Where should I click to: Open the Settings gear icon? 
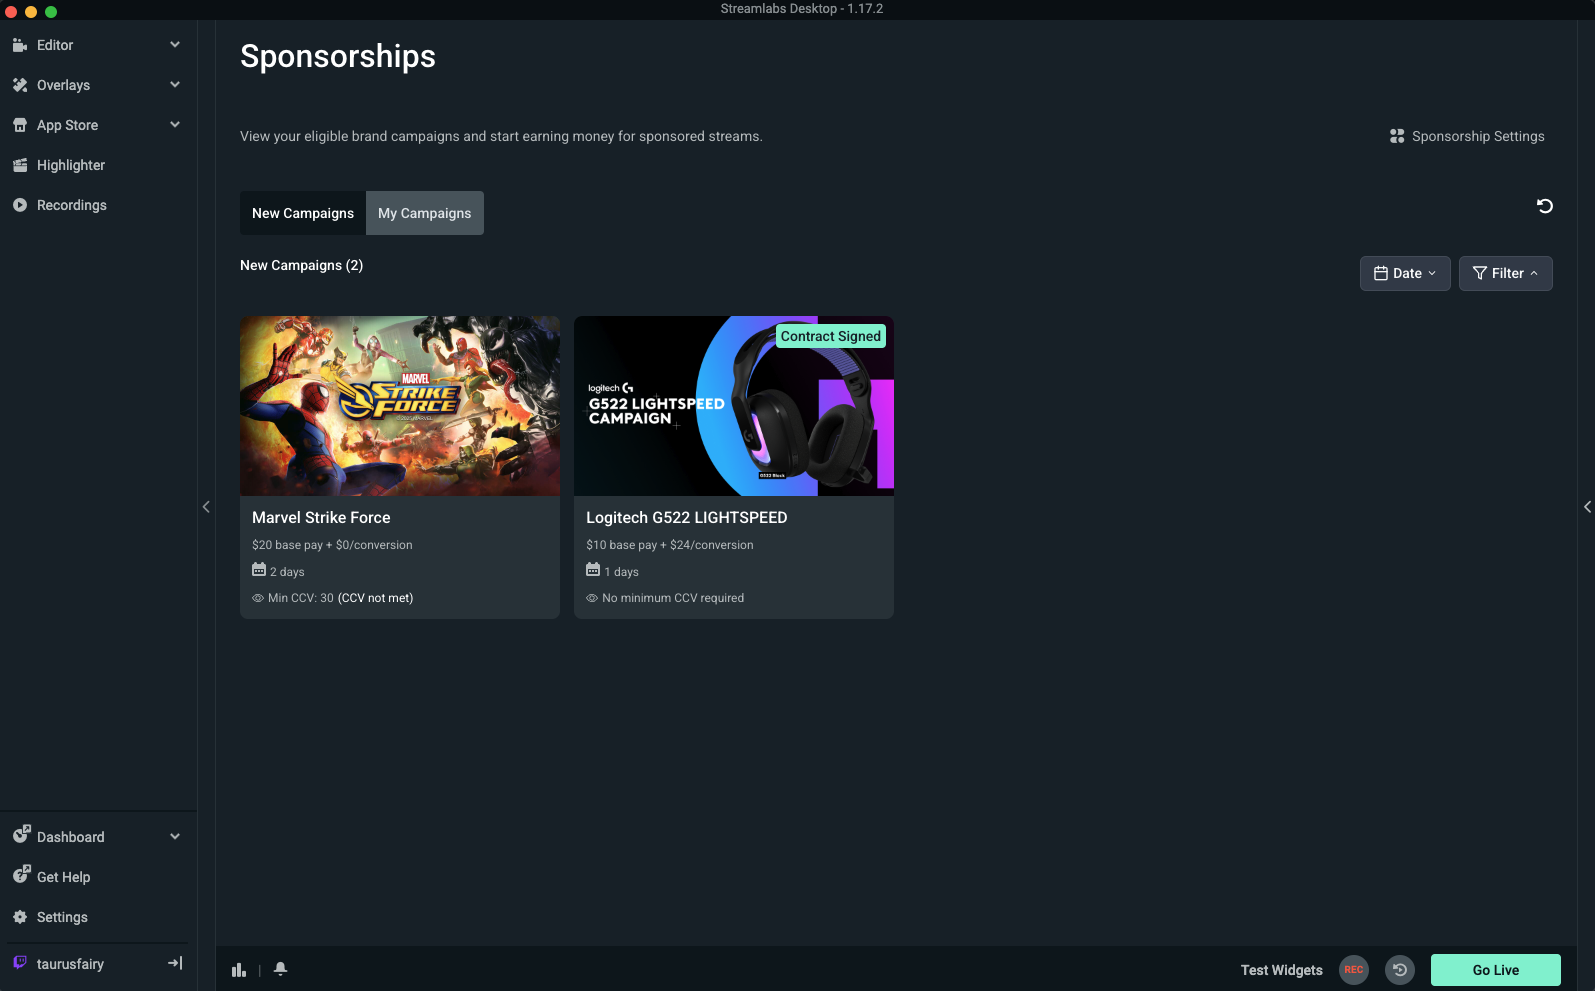click(20, 917)
